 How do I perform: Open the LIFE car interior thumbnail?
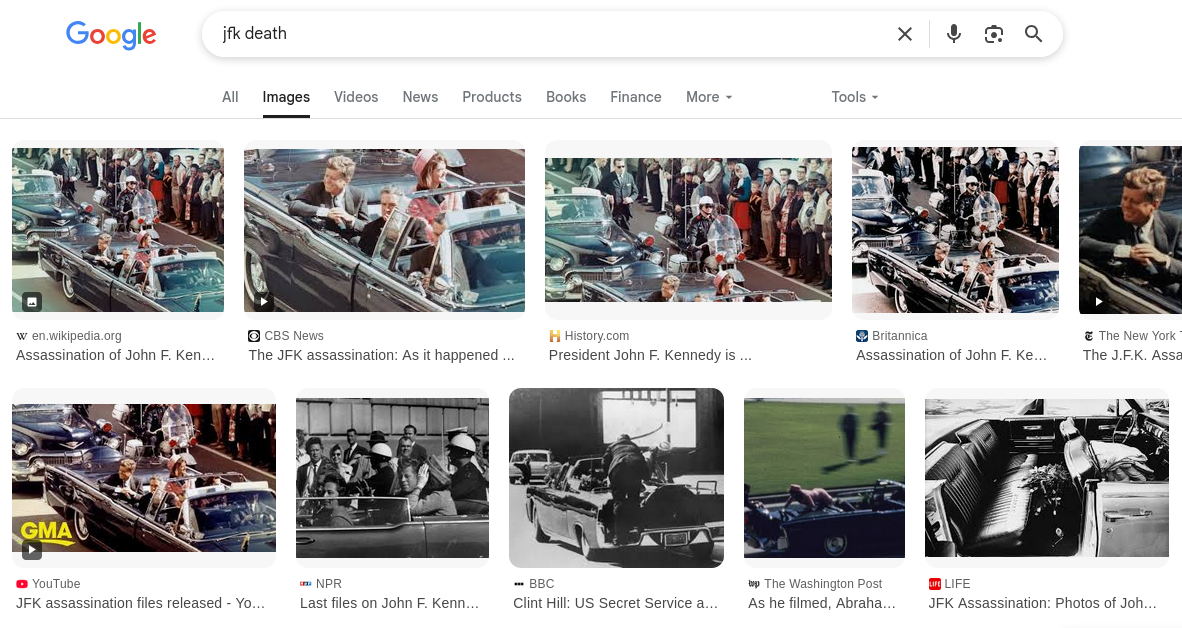pyautogui.click(x=1046, y=478)
